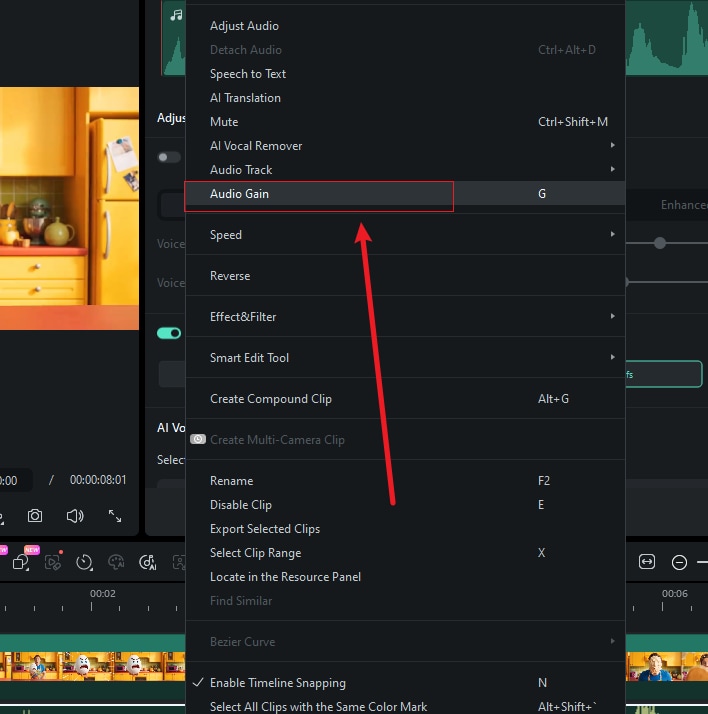Choose Select Clip Range
The width and height of the screenshot is (708, 714).
point(405,553)
